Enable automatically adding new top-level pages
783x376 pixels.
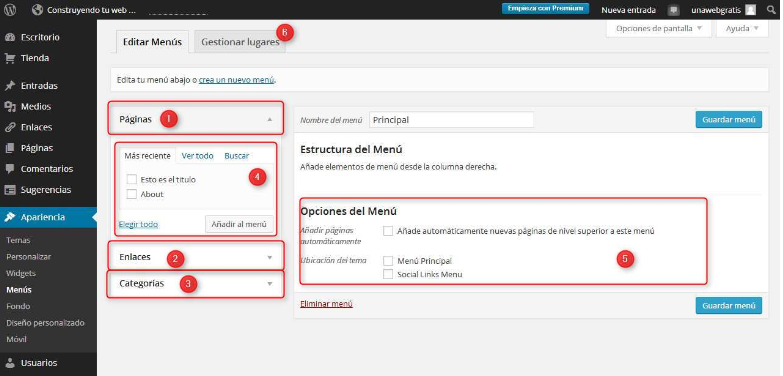click(388, 231)
